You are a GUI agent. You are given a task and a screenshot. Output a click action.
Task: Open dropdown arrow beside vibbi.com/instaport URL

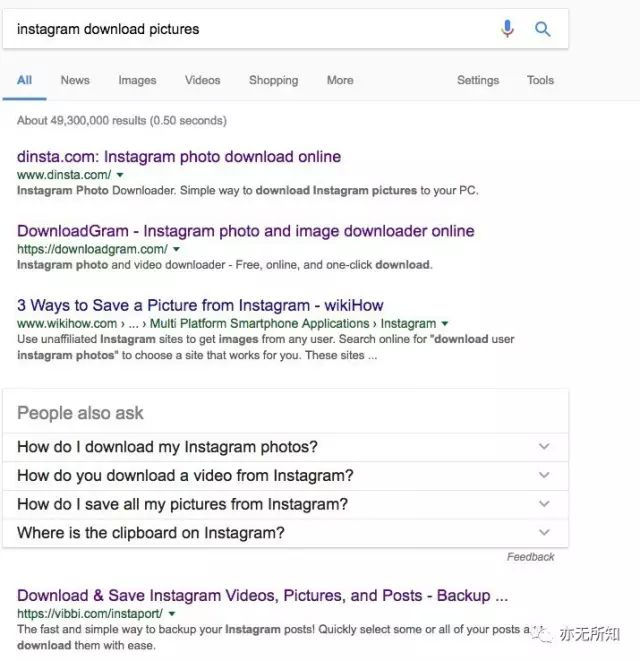coord(172,614)
